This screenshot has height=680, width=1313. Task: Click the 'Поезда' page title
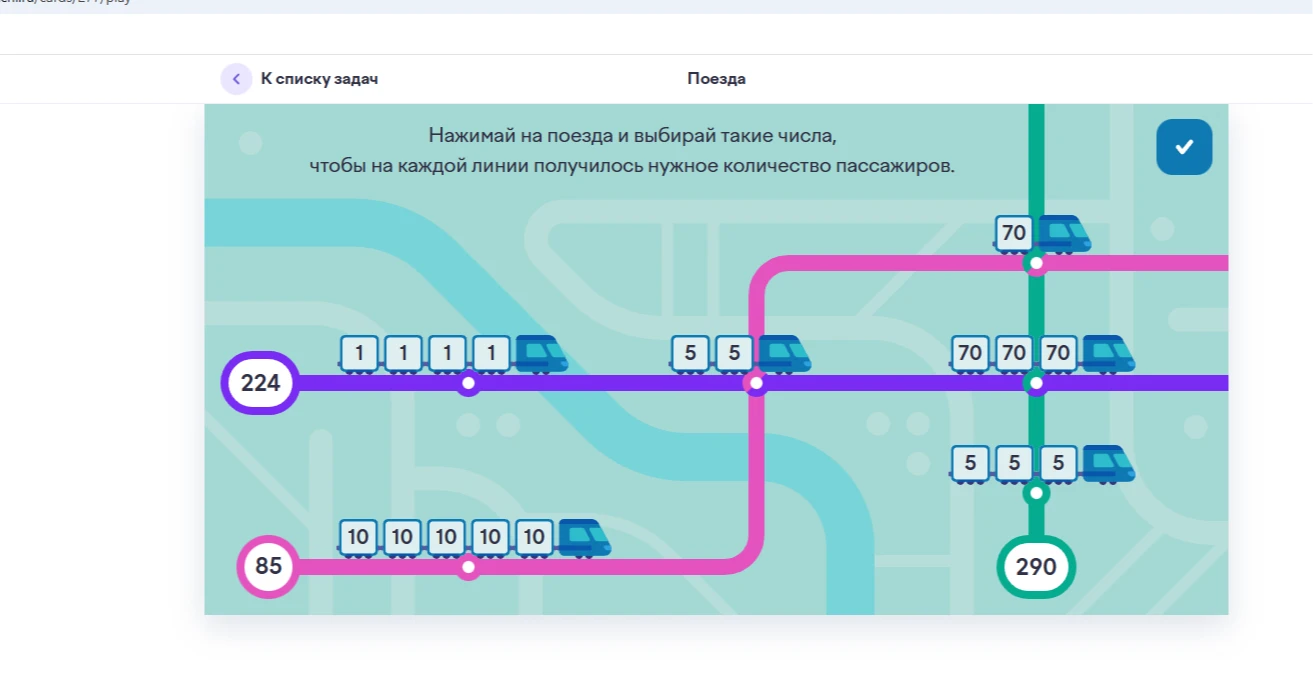coord(716,79)
